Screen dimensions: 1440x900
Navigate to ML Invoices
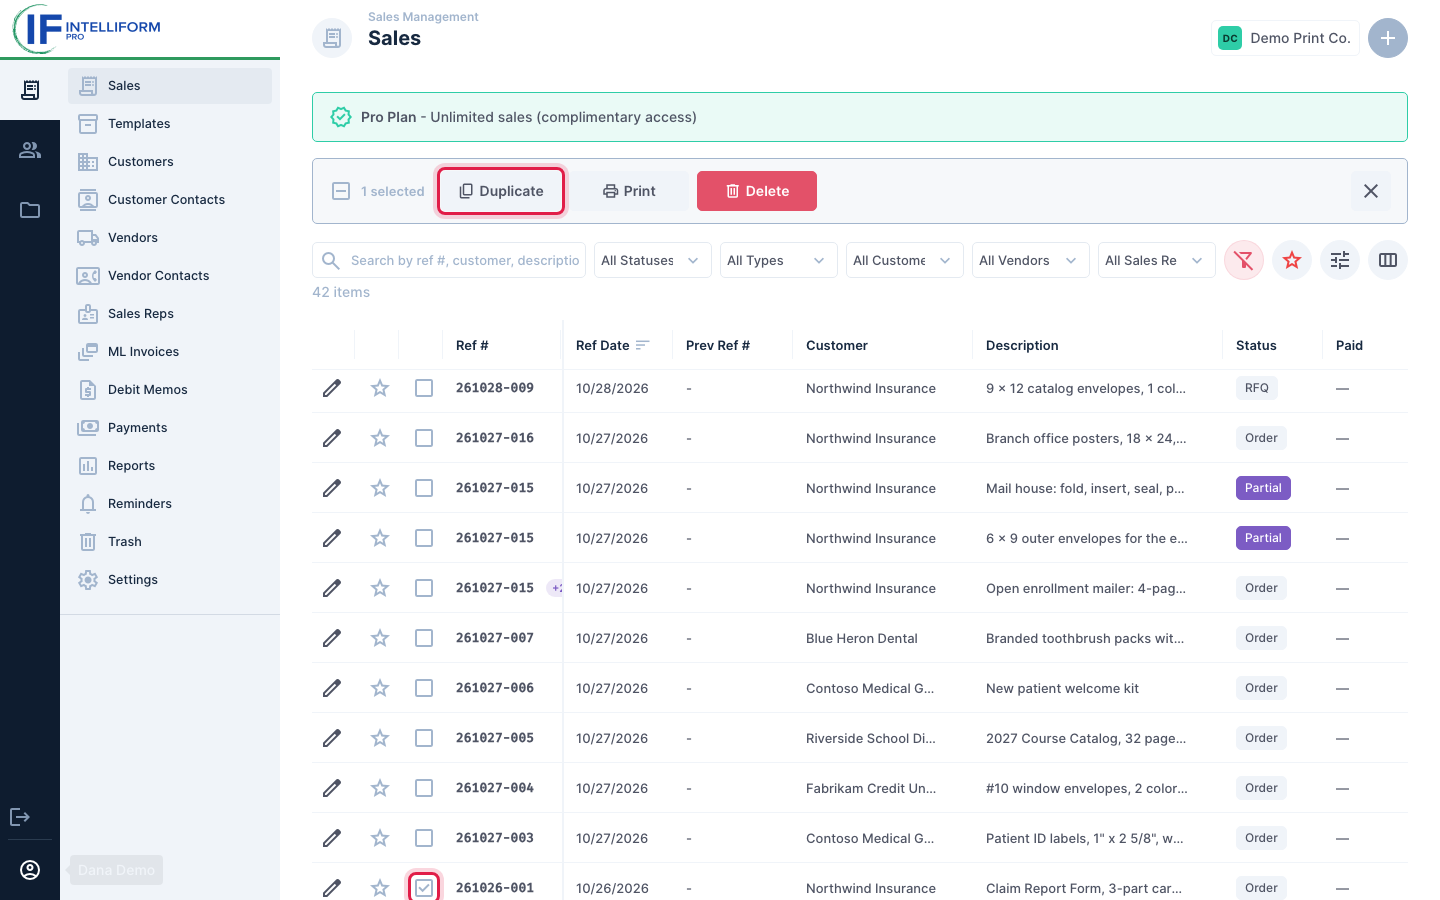coord(170,352)
